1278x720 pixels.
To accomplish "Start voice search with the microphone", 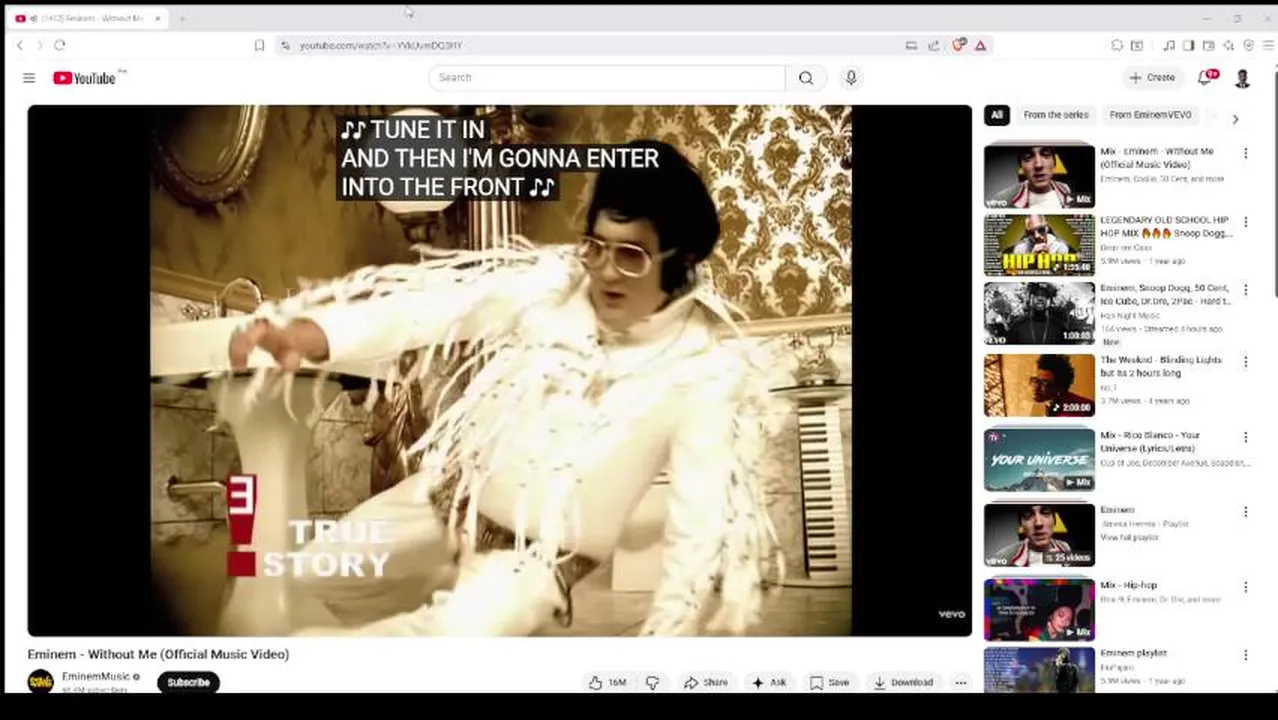I will point(851,78).
